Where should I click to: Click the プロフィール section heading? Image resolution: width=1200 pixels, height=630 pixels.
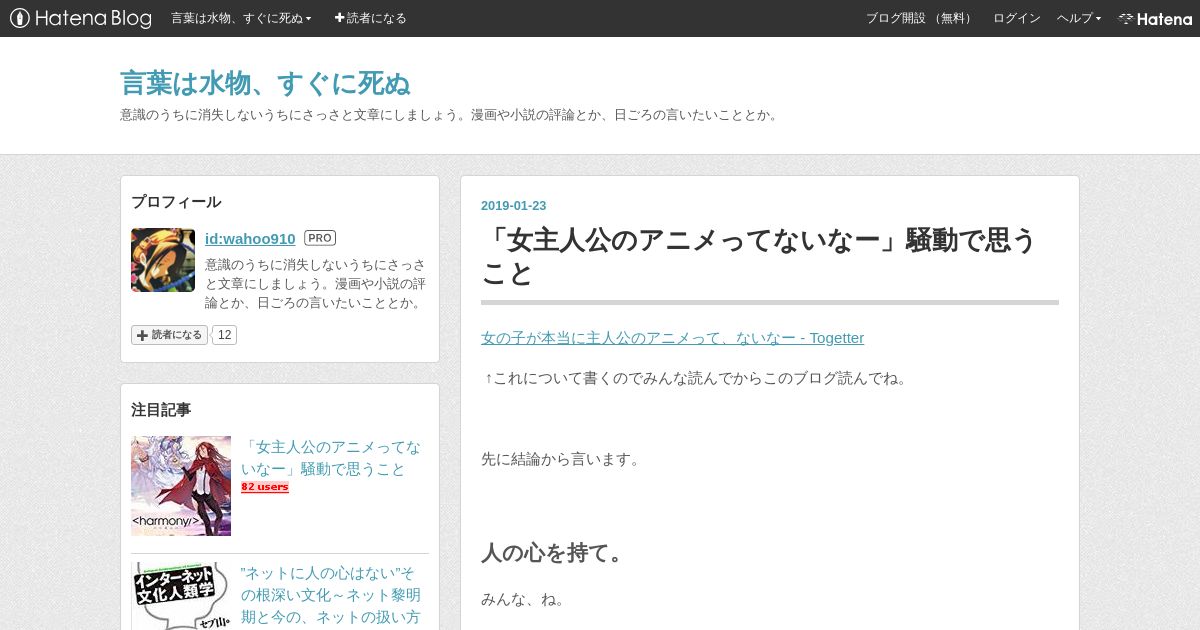(x=176, y=202)
